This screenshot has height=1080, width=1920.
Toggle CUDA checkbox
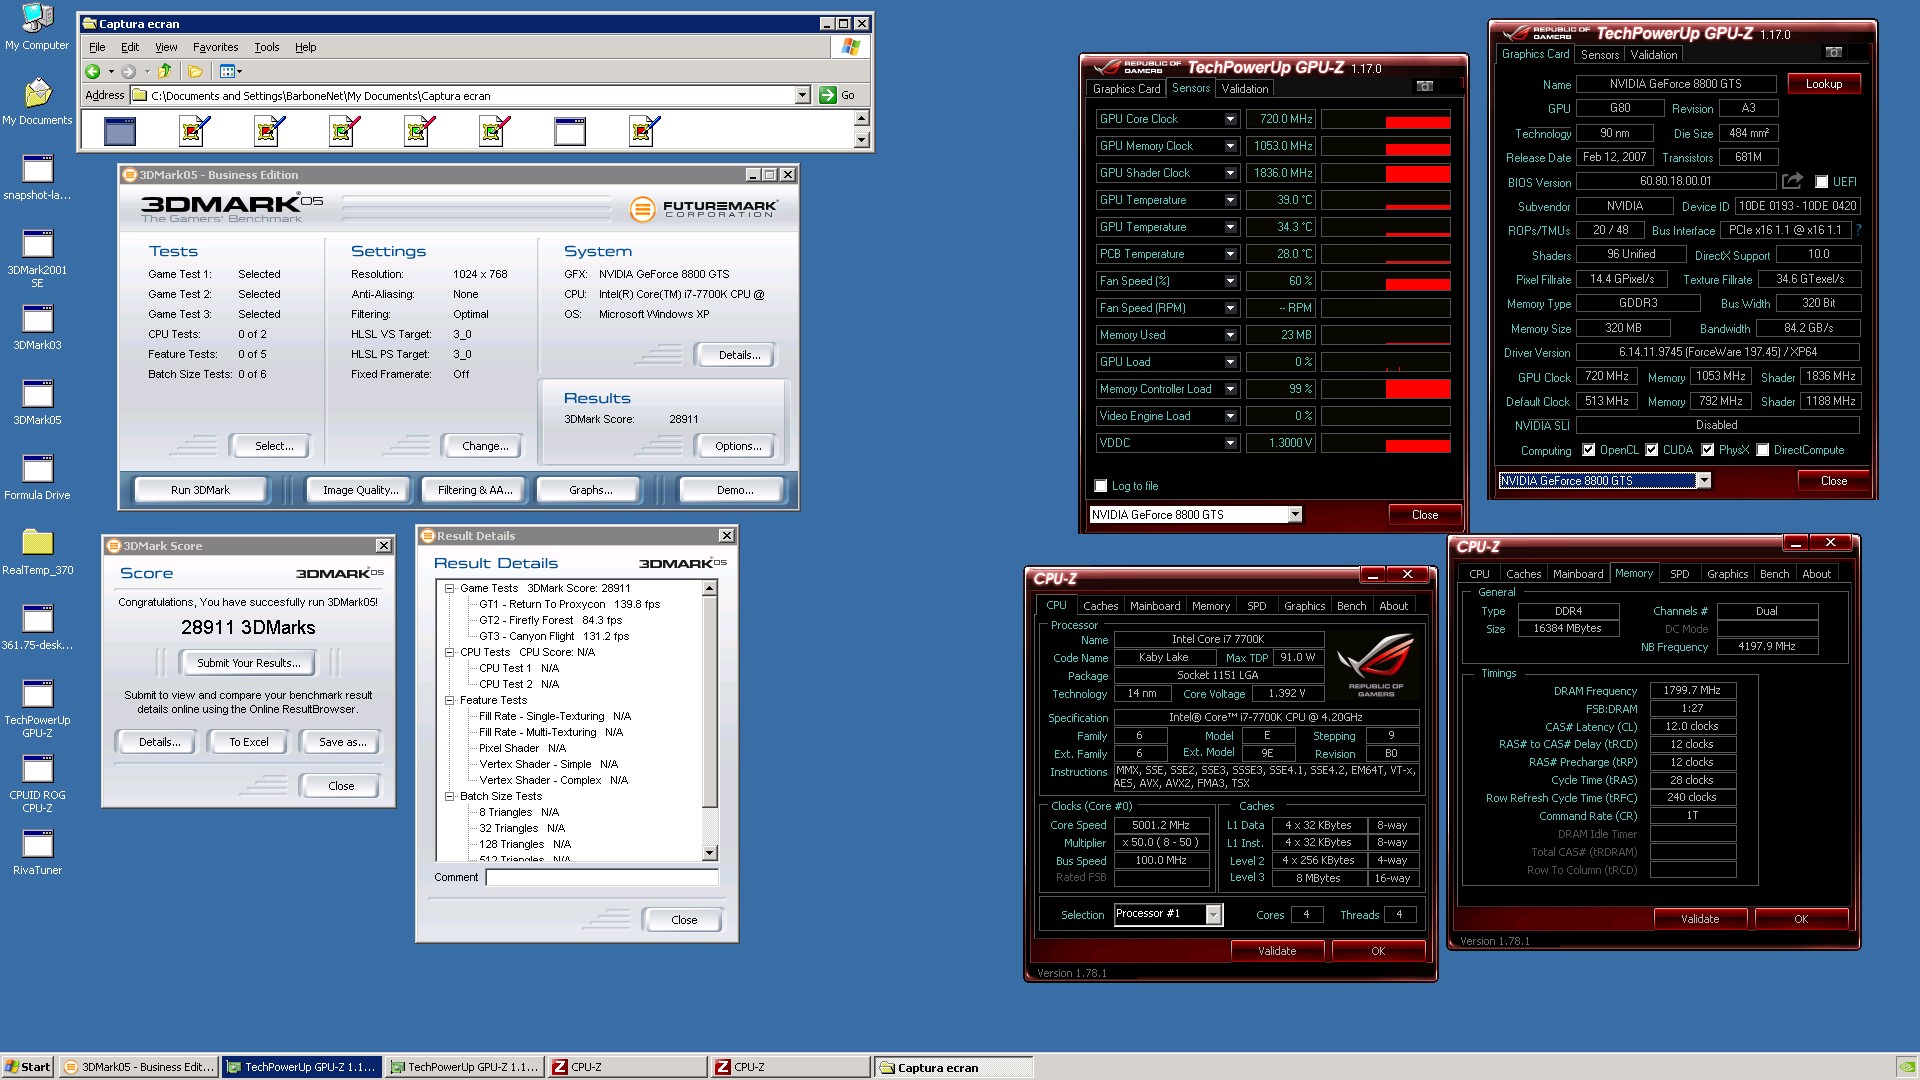coord(1651,450)
